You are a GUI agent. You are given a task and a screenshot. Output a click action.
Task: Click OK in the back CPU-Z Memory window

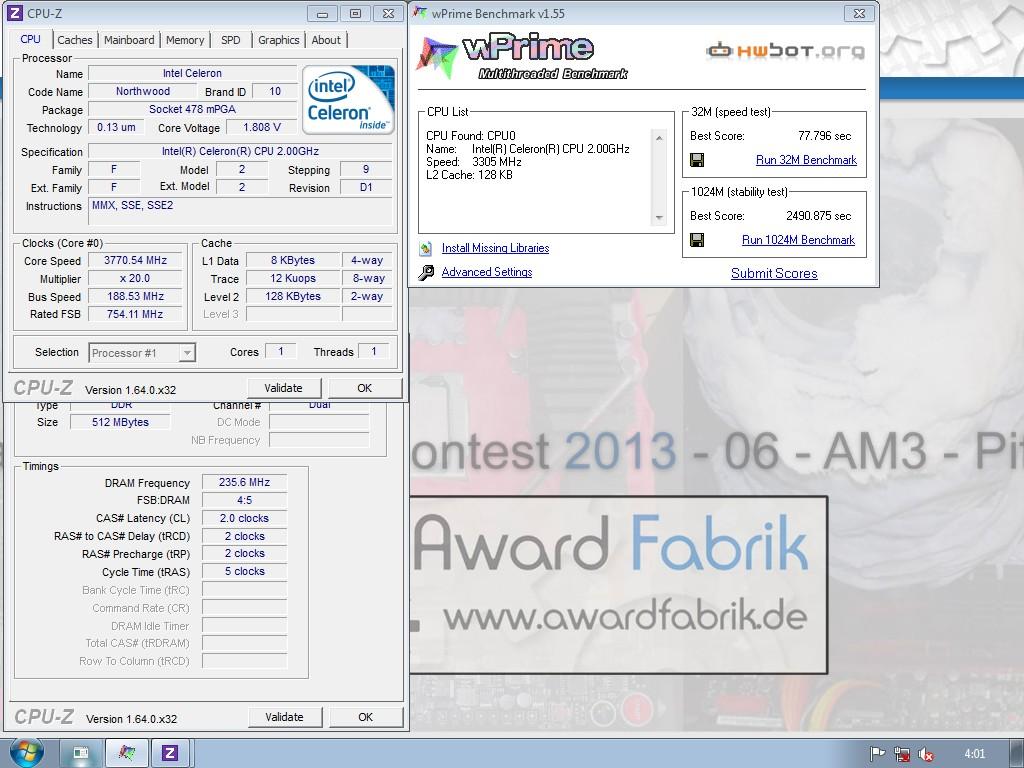pos(366,717)
